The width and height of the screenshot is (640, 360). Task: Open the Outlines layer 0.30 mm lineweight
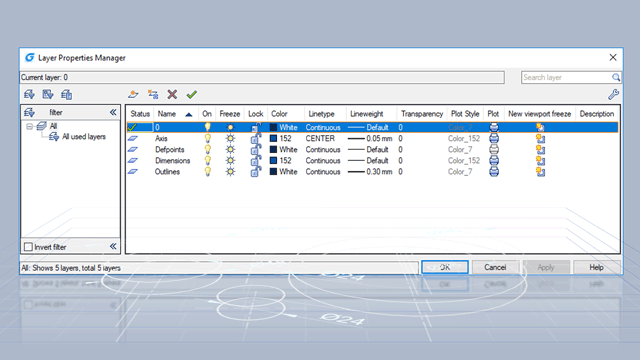point(370,171)
